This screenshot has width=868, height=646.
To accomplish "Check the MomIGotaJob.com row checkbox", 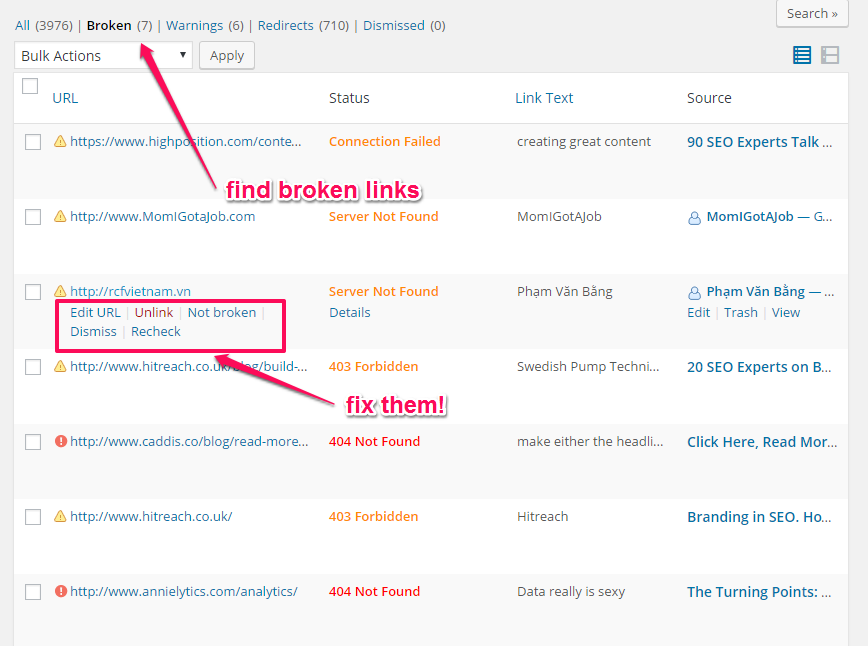I will 33,217.
